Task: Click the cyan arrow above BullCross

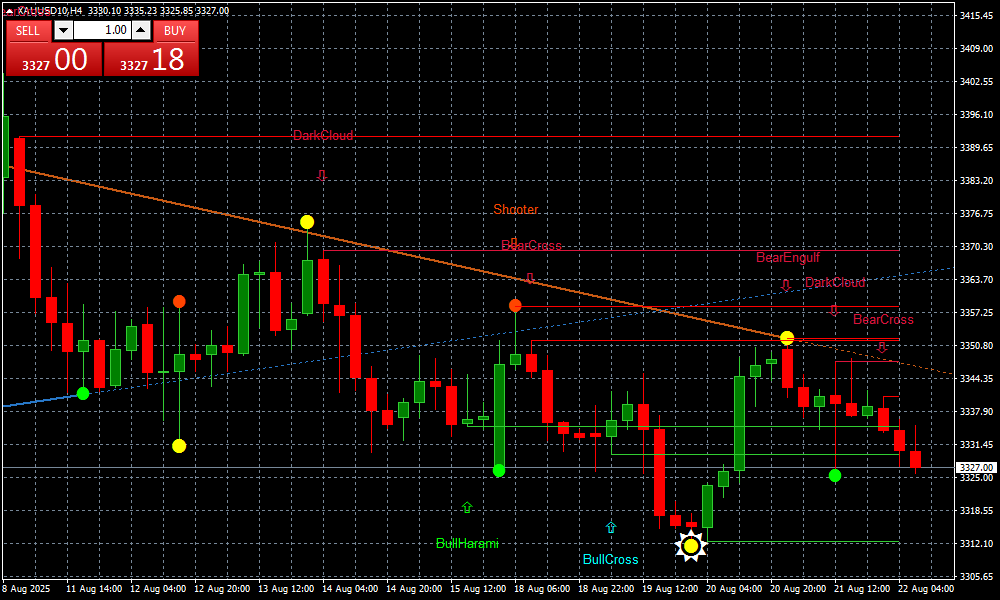Action: tap(611, 527)
